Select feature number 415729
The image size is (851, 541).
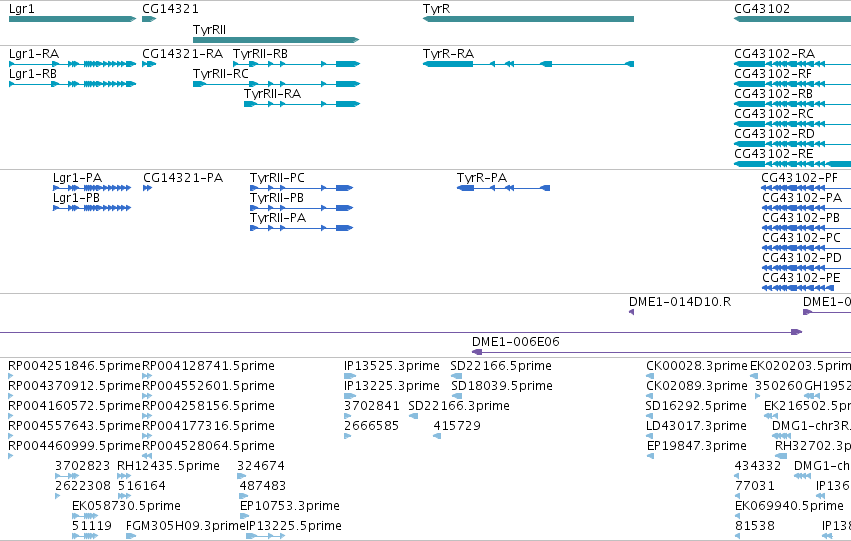tap(457, 427)
